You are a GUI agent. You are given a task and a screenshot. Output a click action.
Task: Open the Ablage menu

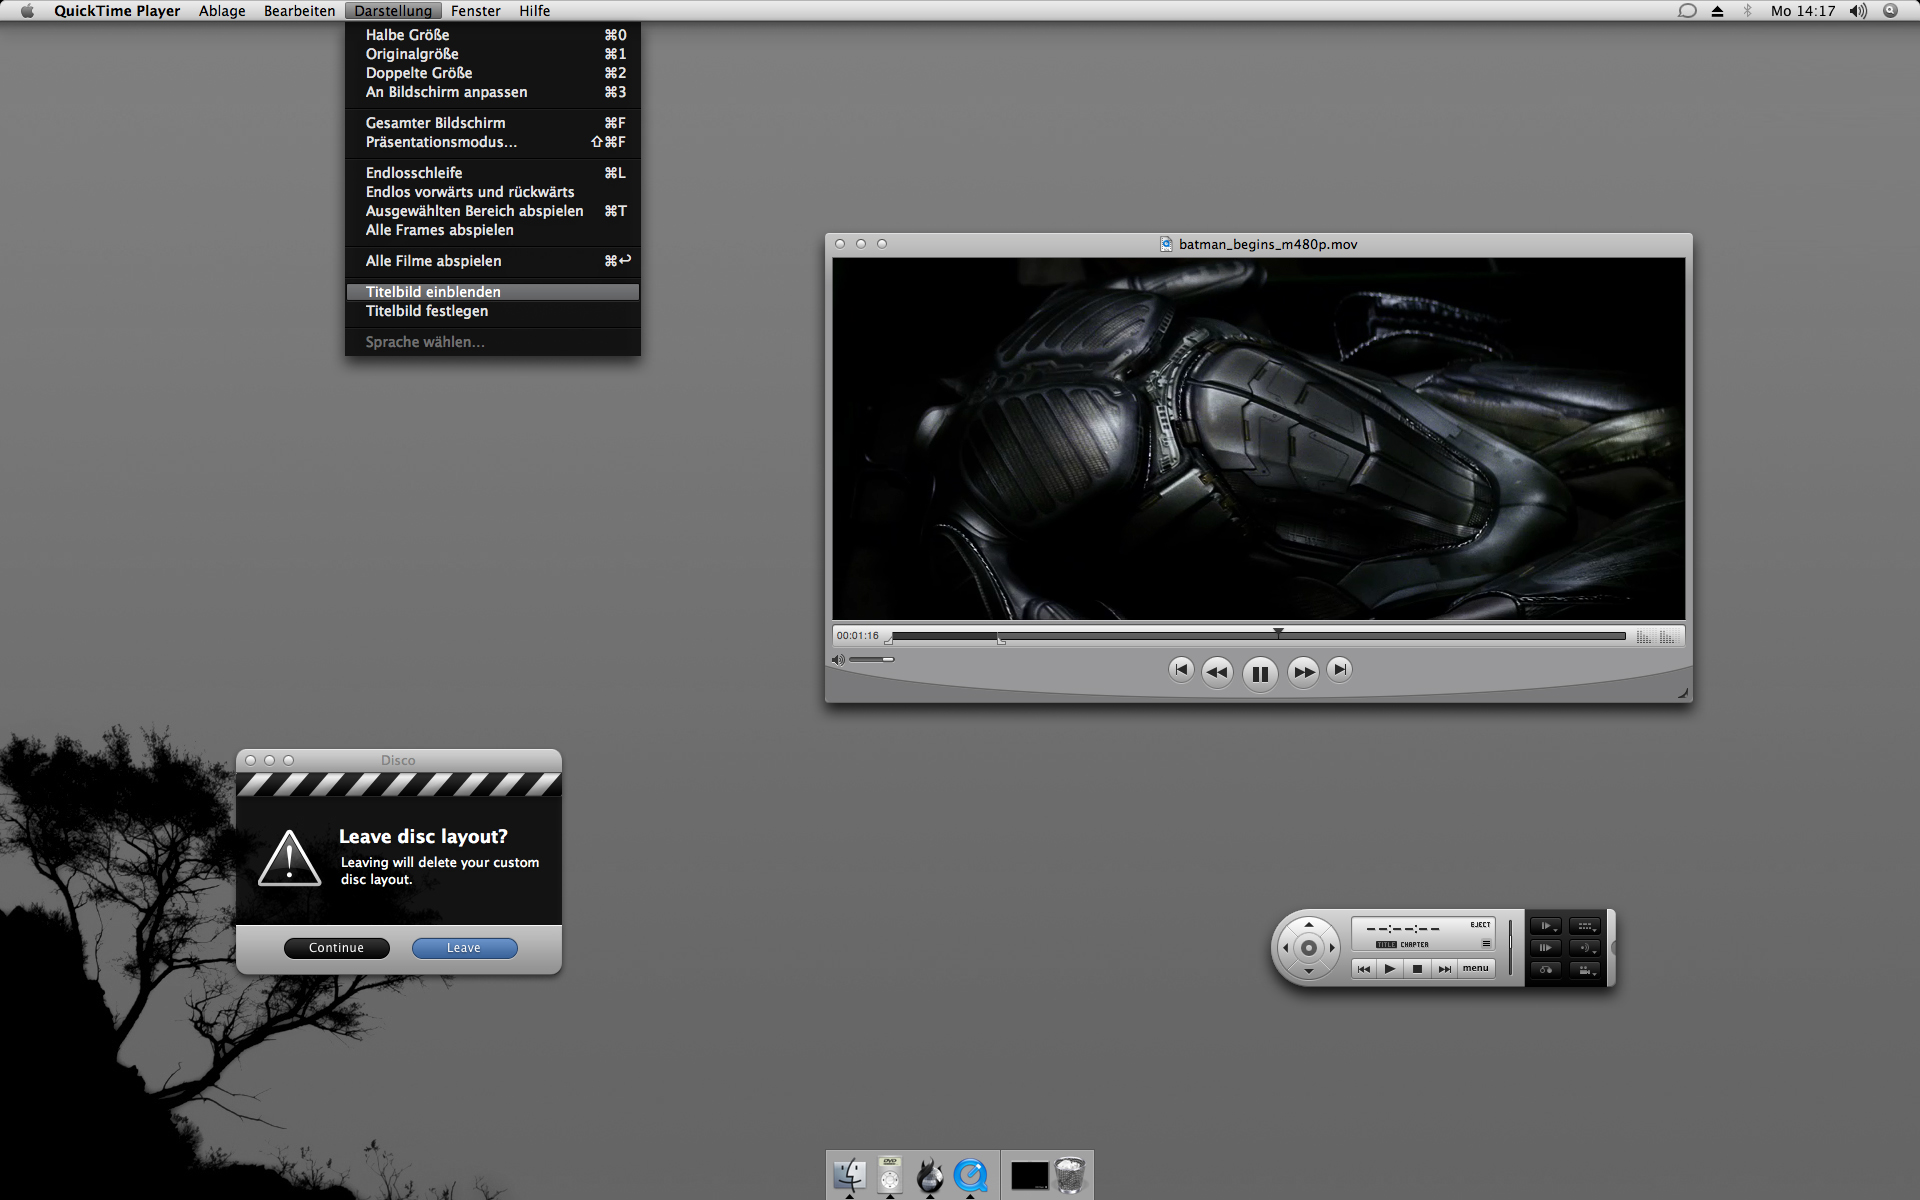coord(222,11)
